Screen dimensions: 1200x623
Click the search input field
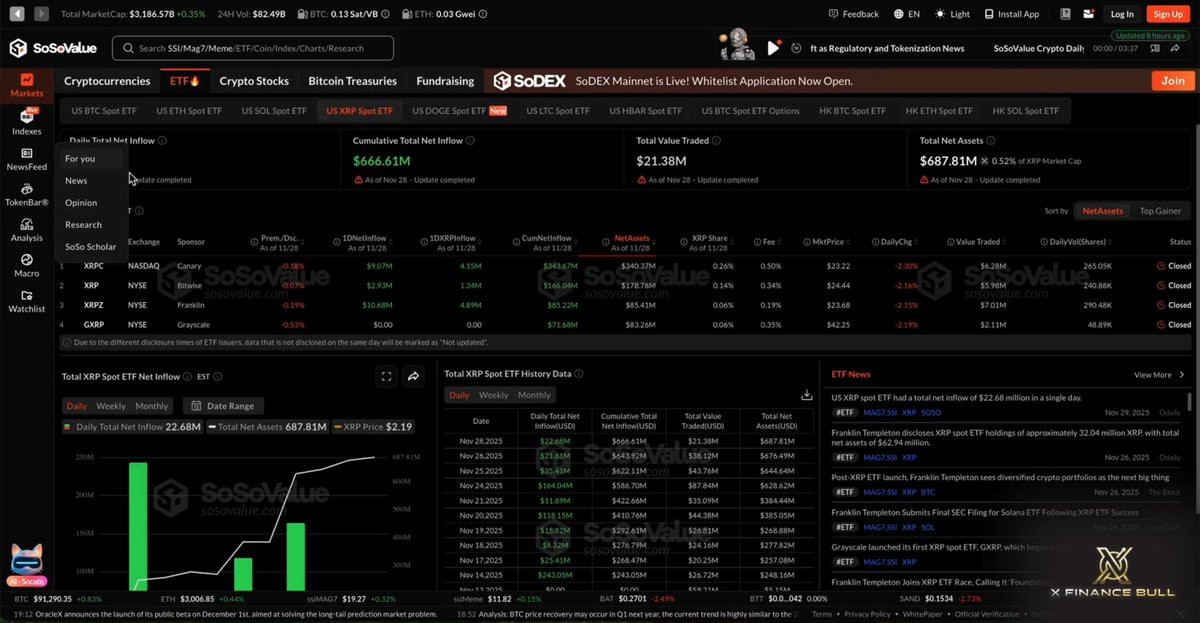[x=253, y=48]
